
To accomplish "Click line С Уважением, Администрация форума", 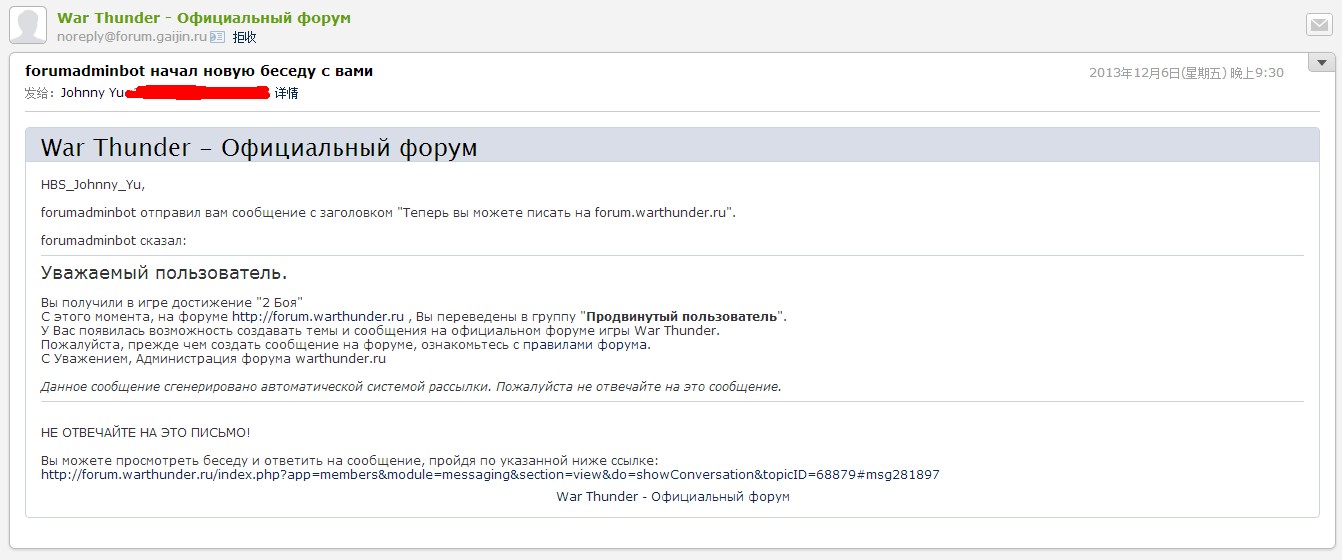I will [x=213, y=358].
